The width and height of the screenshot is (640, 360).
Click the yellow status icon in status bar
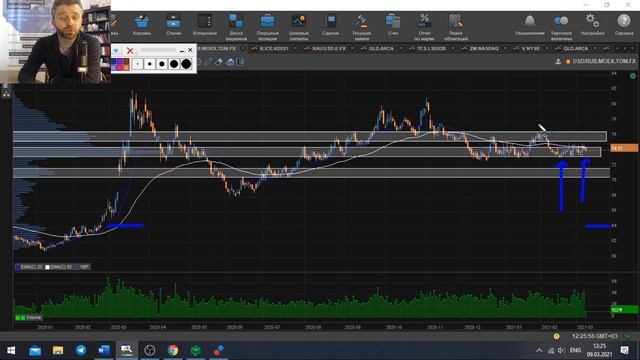556,336
